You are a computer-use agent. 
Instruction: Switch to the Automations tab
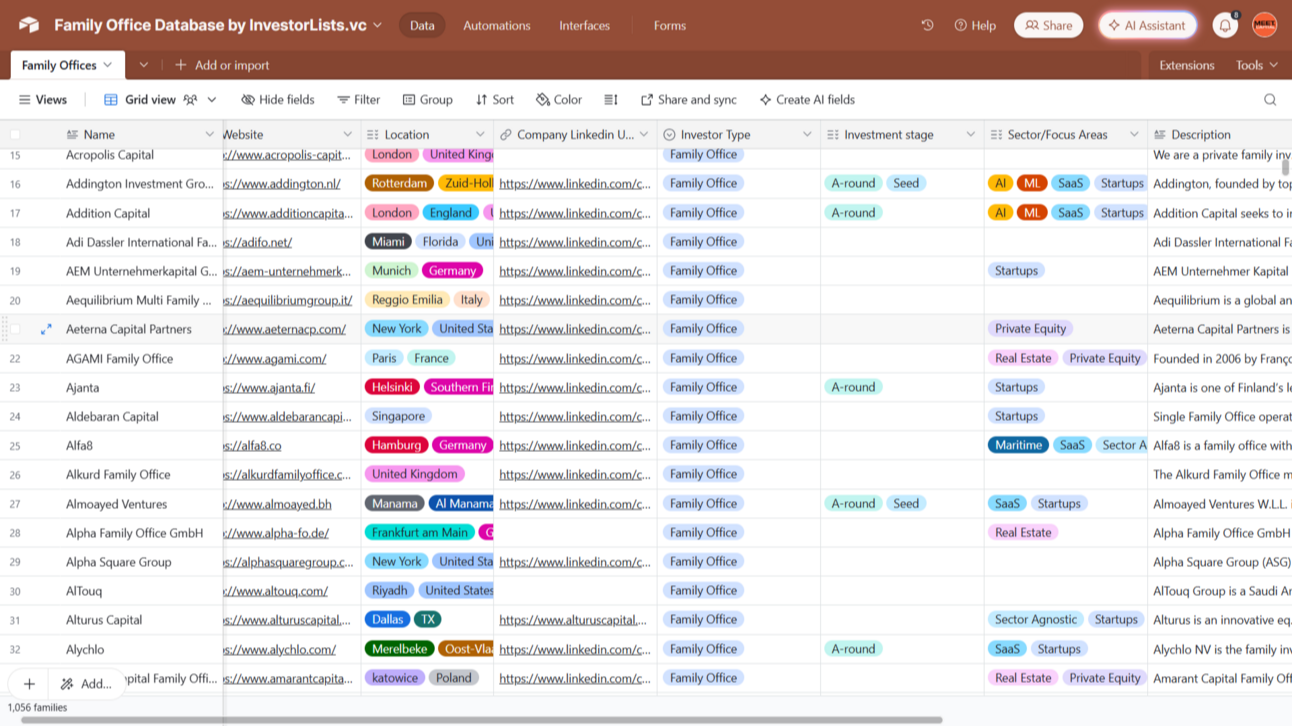click(x=496, y=25)
